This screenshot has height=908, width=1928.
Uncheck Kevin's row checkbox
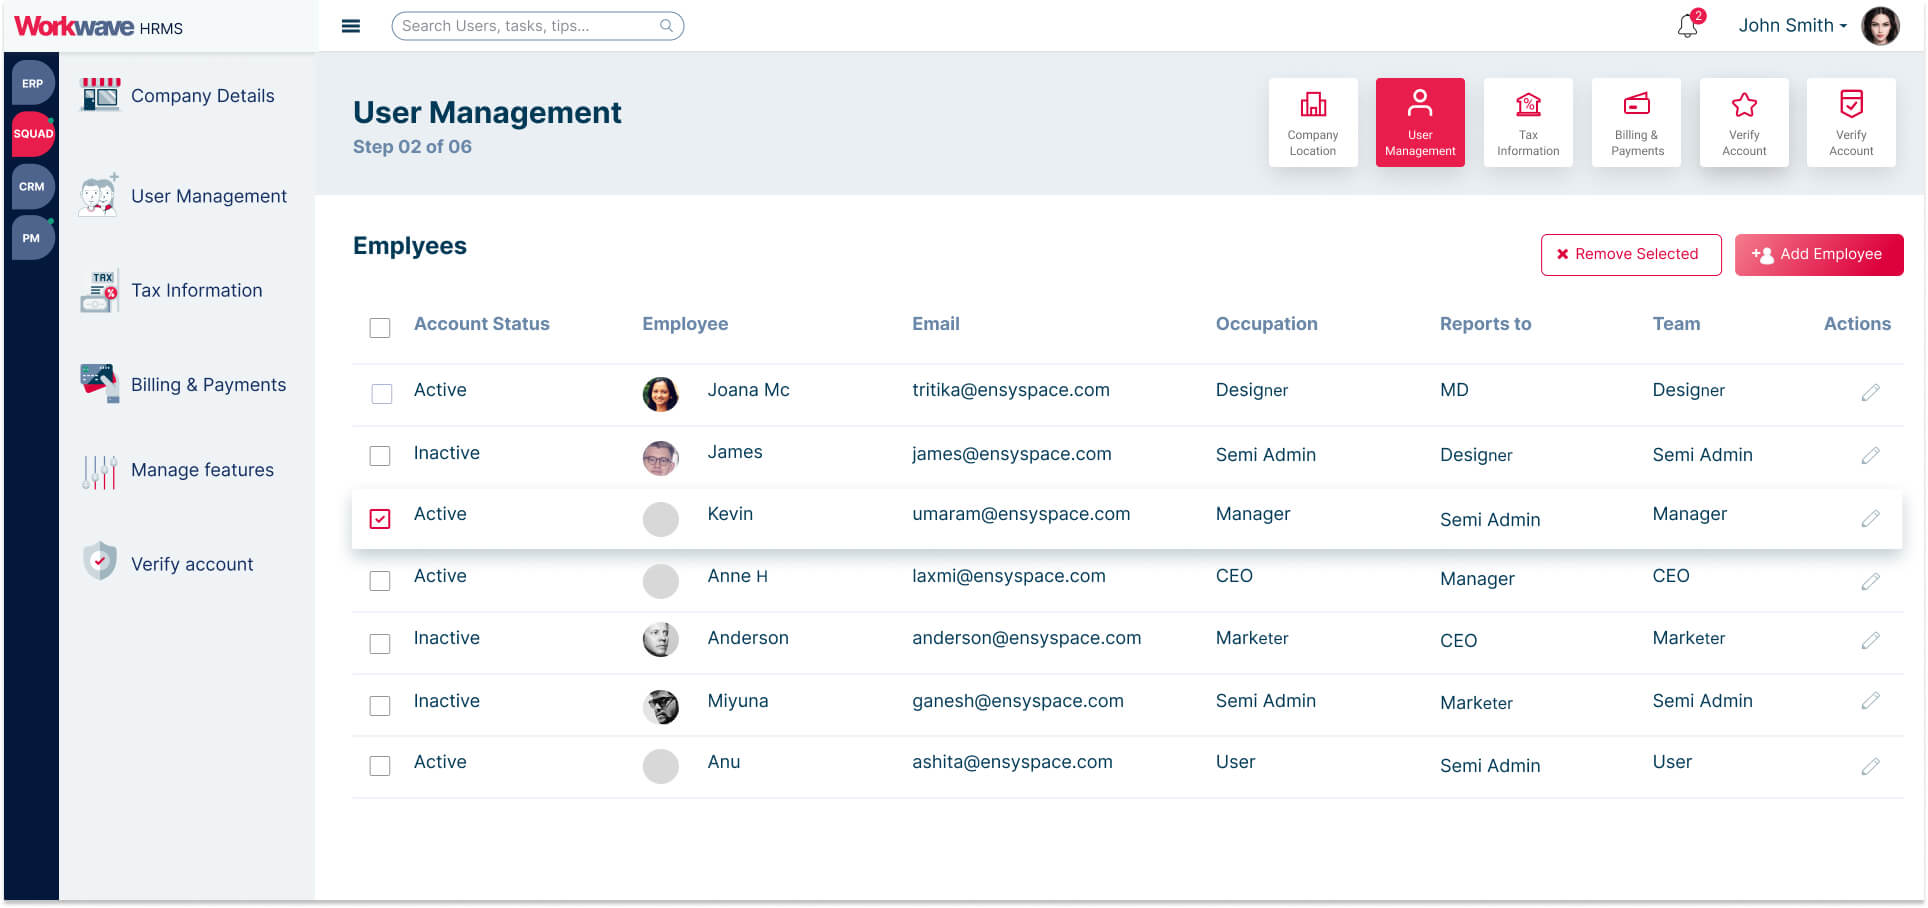[380, 519]
